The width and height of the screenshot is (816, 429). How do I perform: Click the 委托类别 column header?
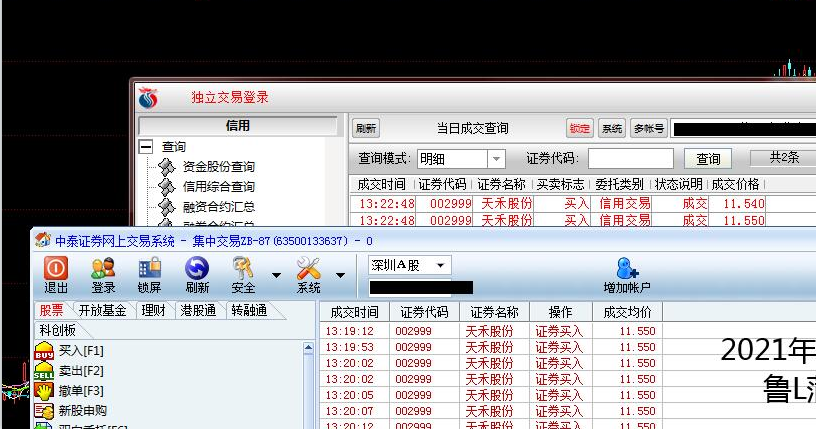coord(619,184)
